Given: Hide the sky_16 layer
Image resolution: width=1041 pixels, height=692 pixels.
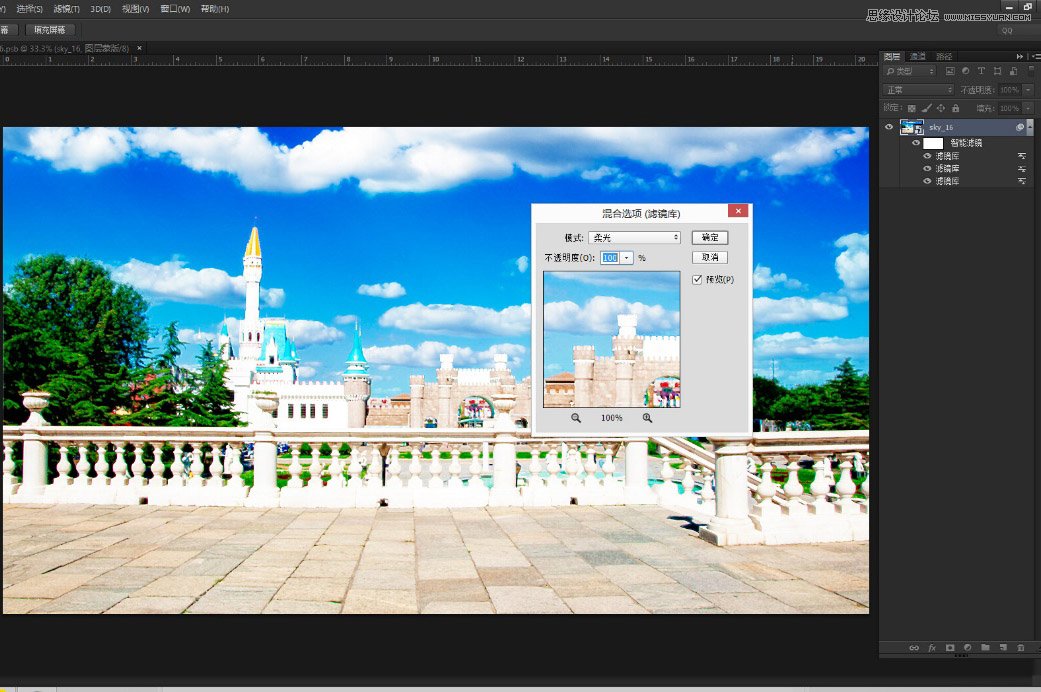Looking at the screenshot, I should [x=889, y=127].
